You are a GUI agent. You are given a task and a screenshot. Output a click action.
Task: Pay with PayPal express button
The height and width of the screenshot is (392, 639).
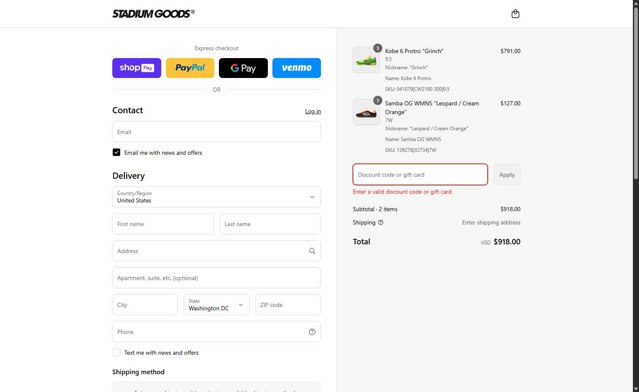tap(190, 68)
